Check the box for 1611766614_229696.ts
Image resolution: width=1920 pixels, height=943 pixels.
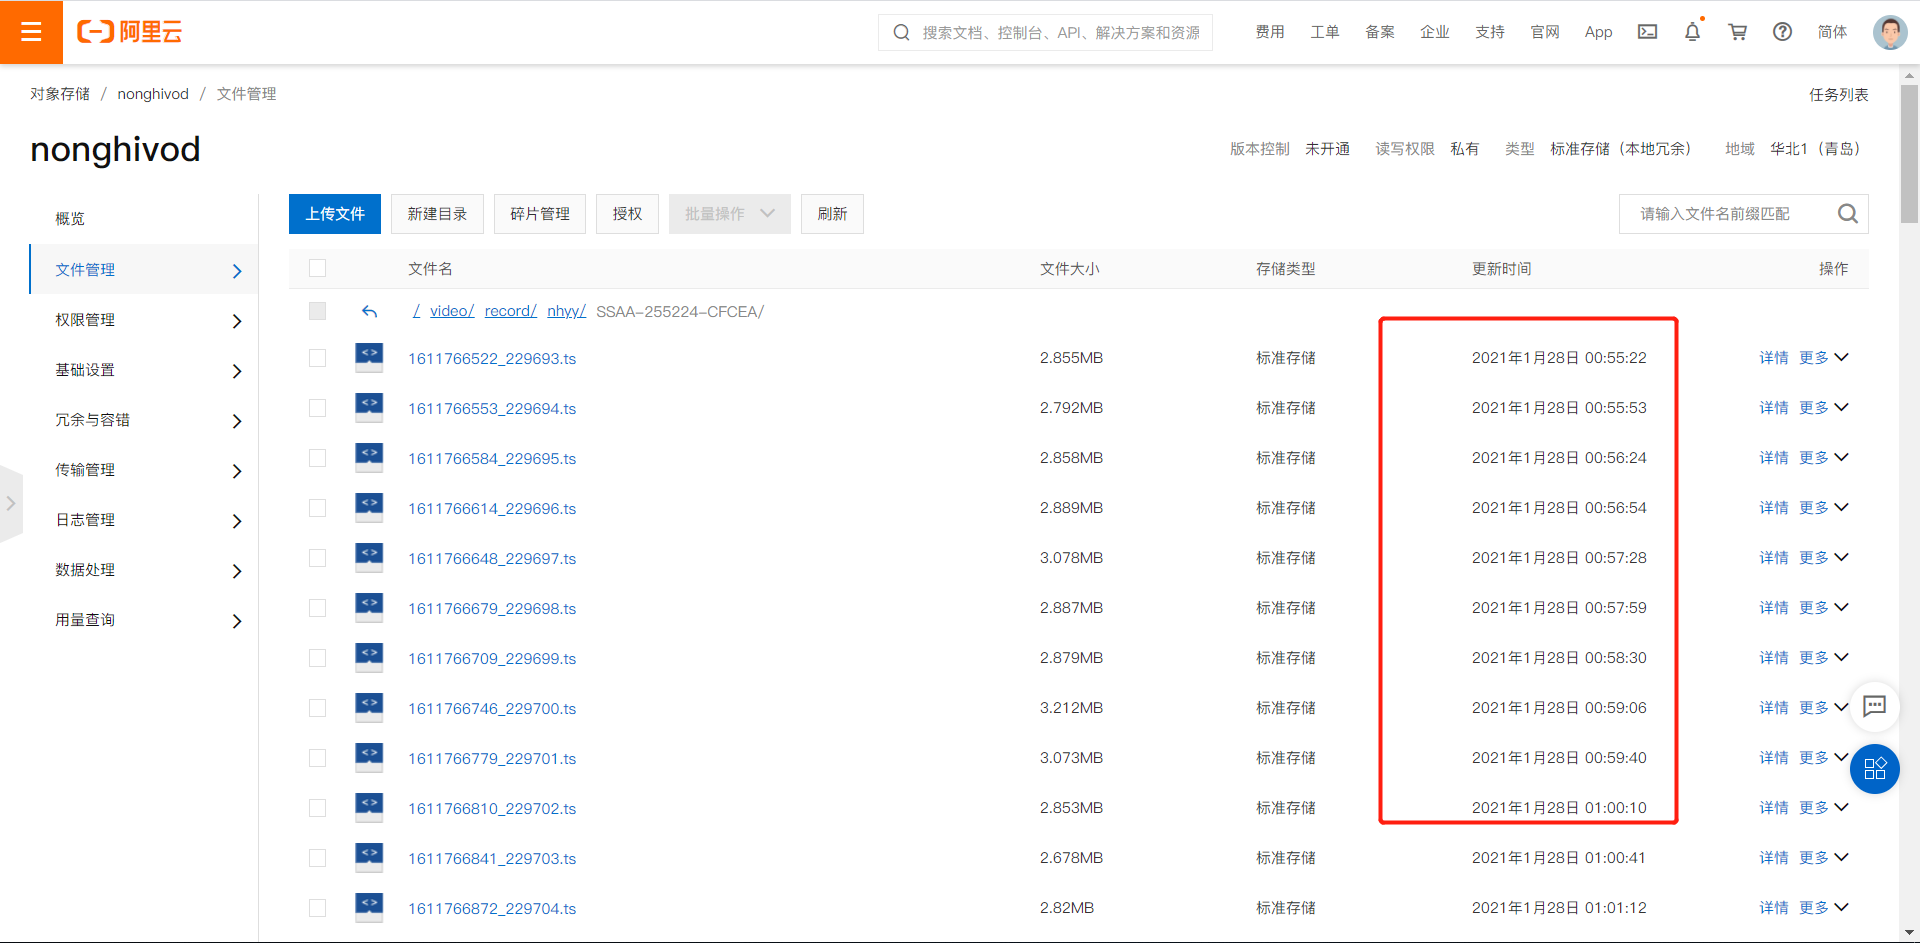coord(317,508)
